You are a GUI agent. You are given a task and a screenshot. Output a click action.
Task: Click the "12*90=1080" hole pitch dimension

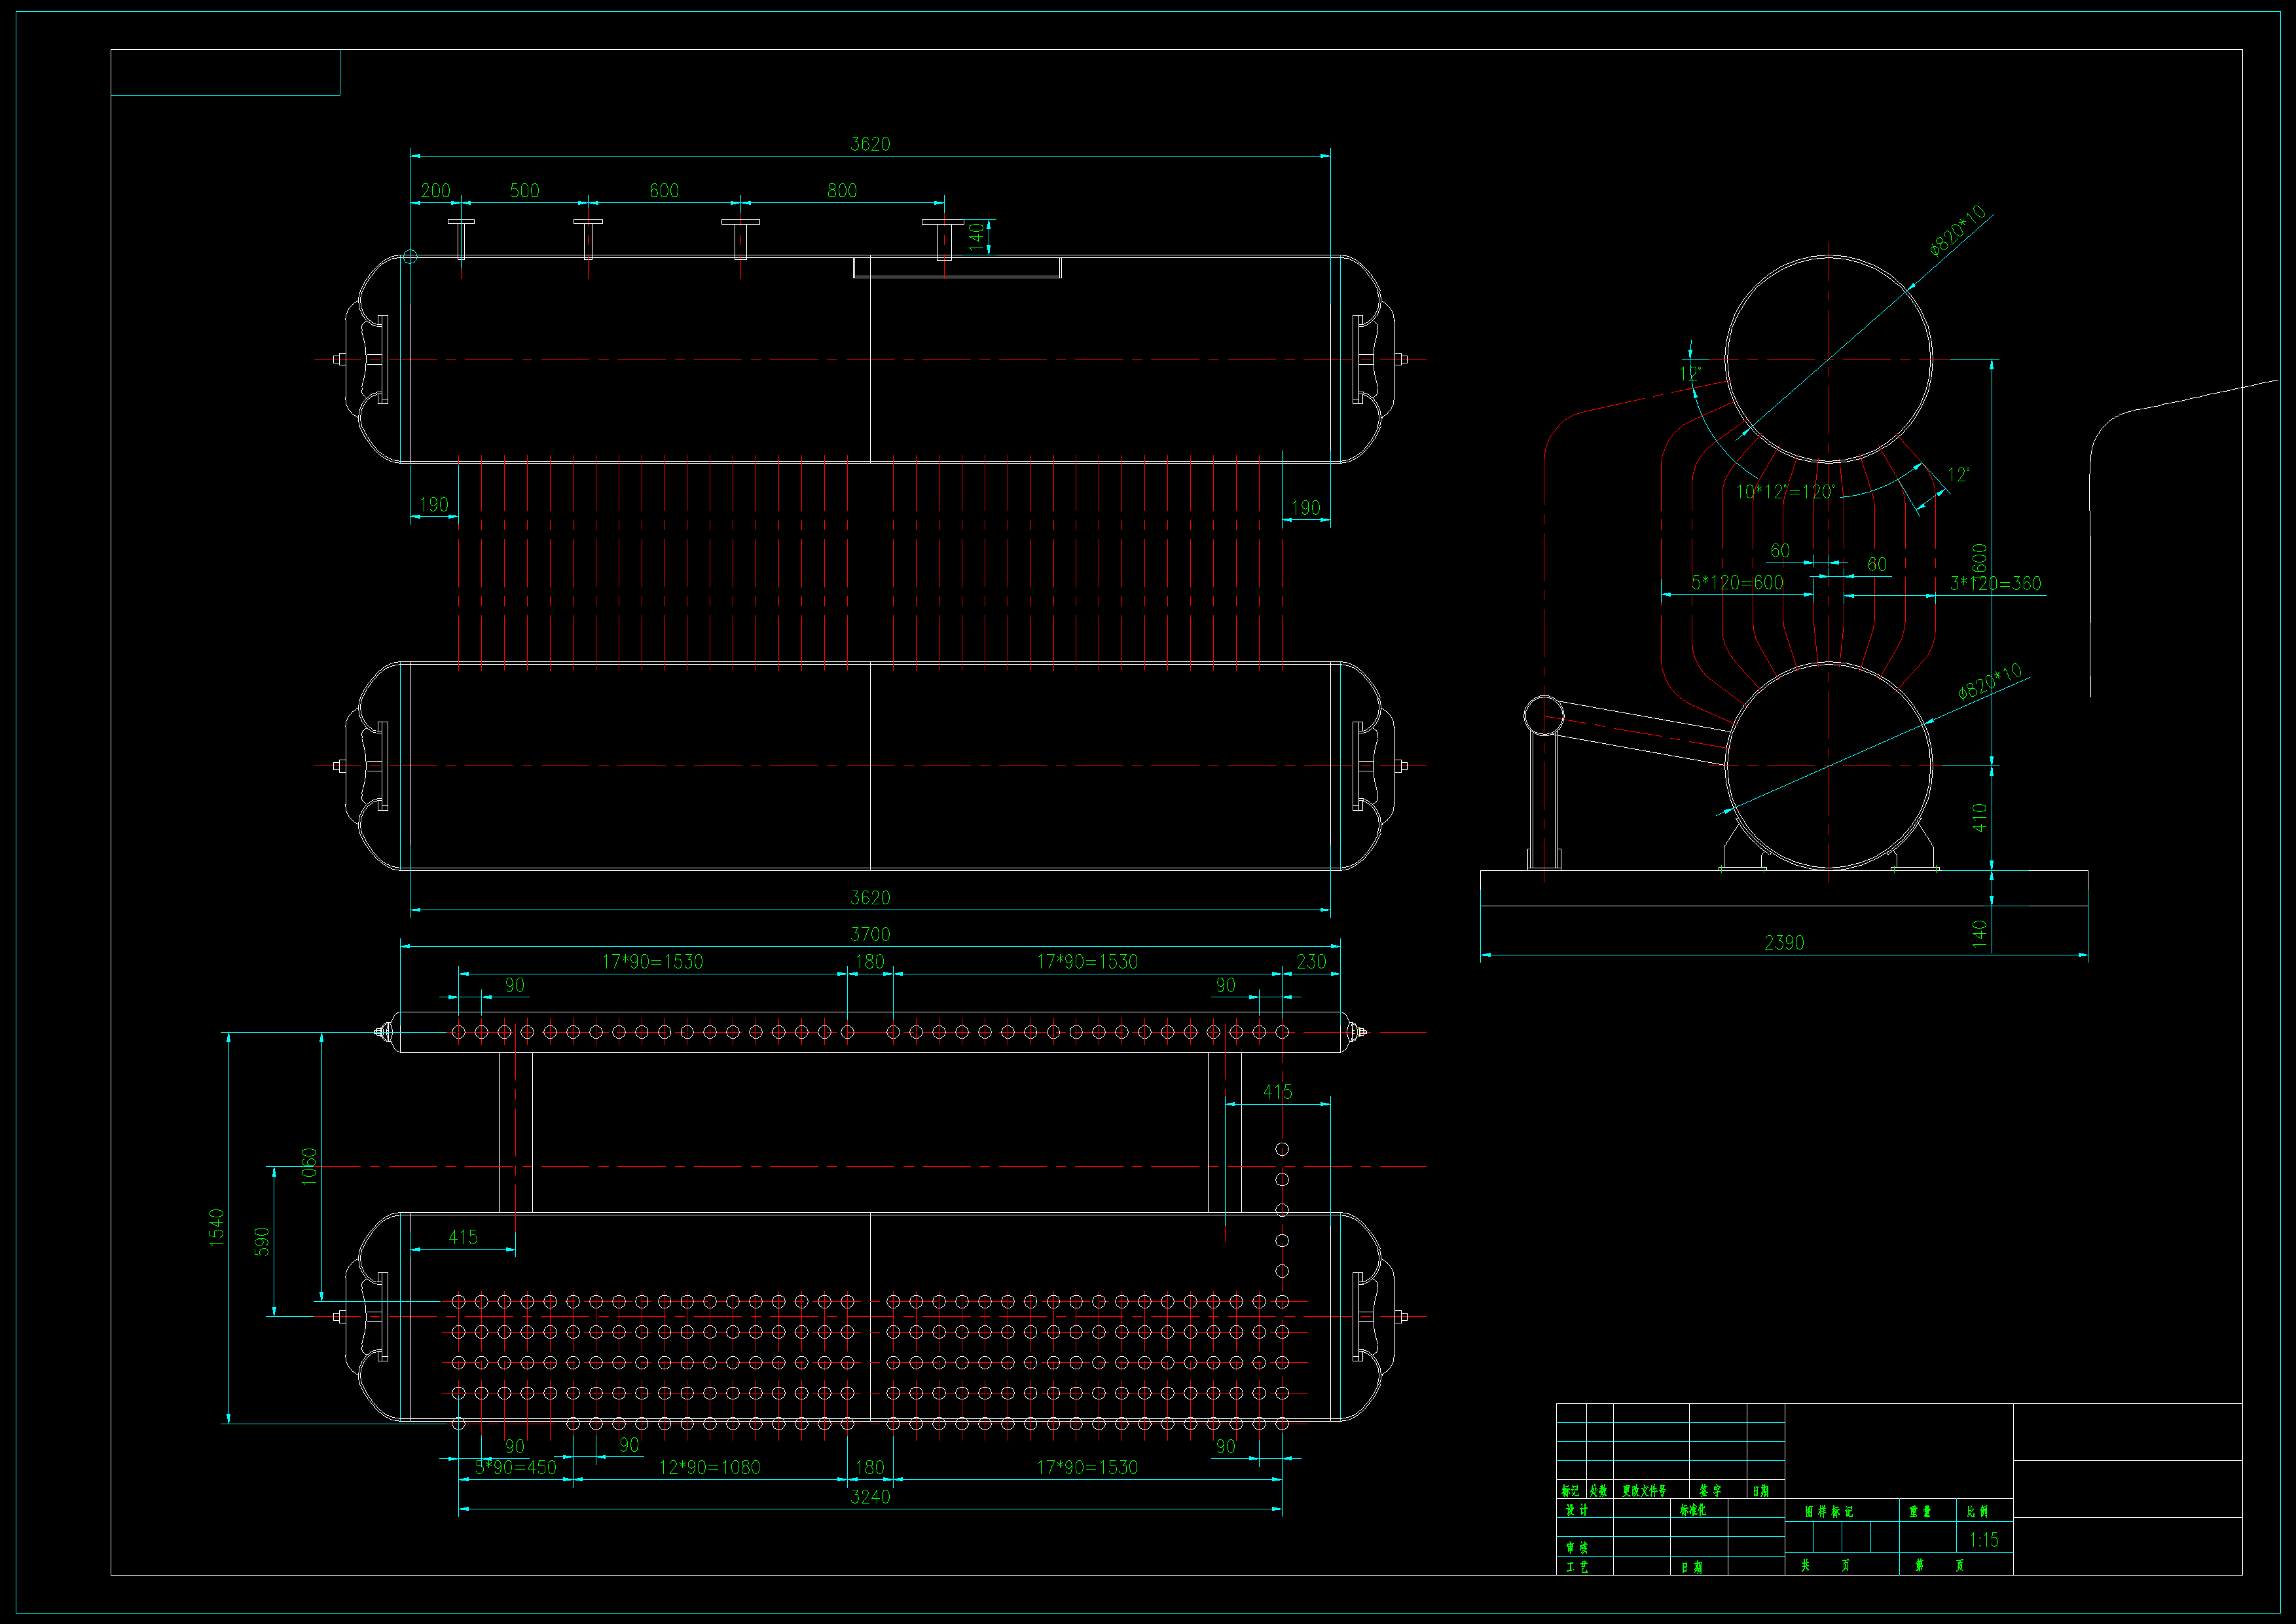click(x=709, y=1467)
